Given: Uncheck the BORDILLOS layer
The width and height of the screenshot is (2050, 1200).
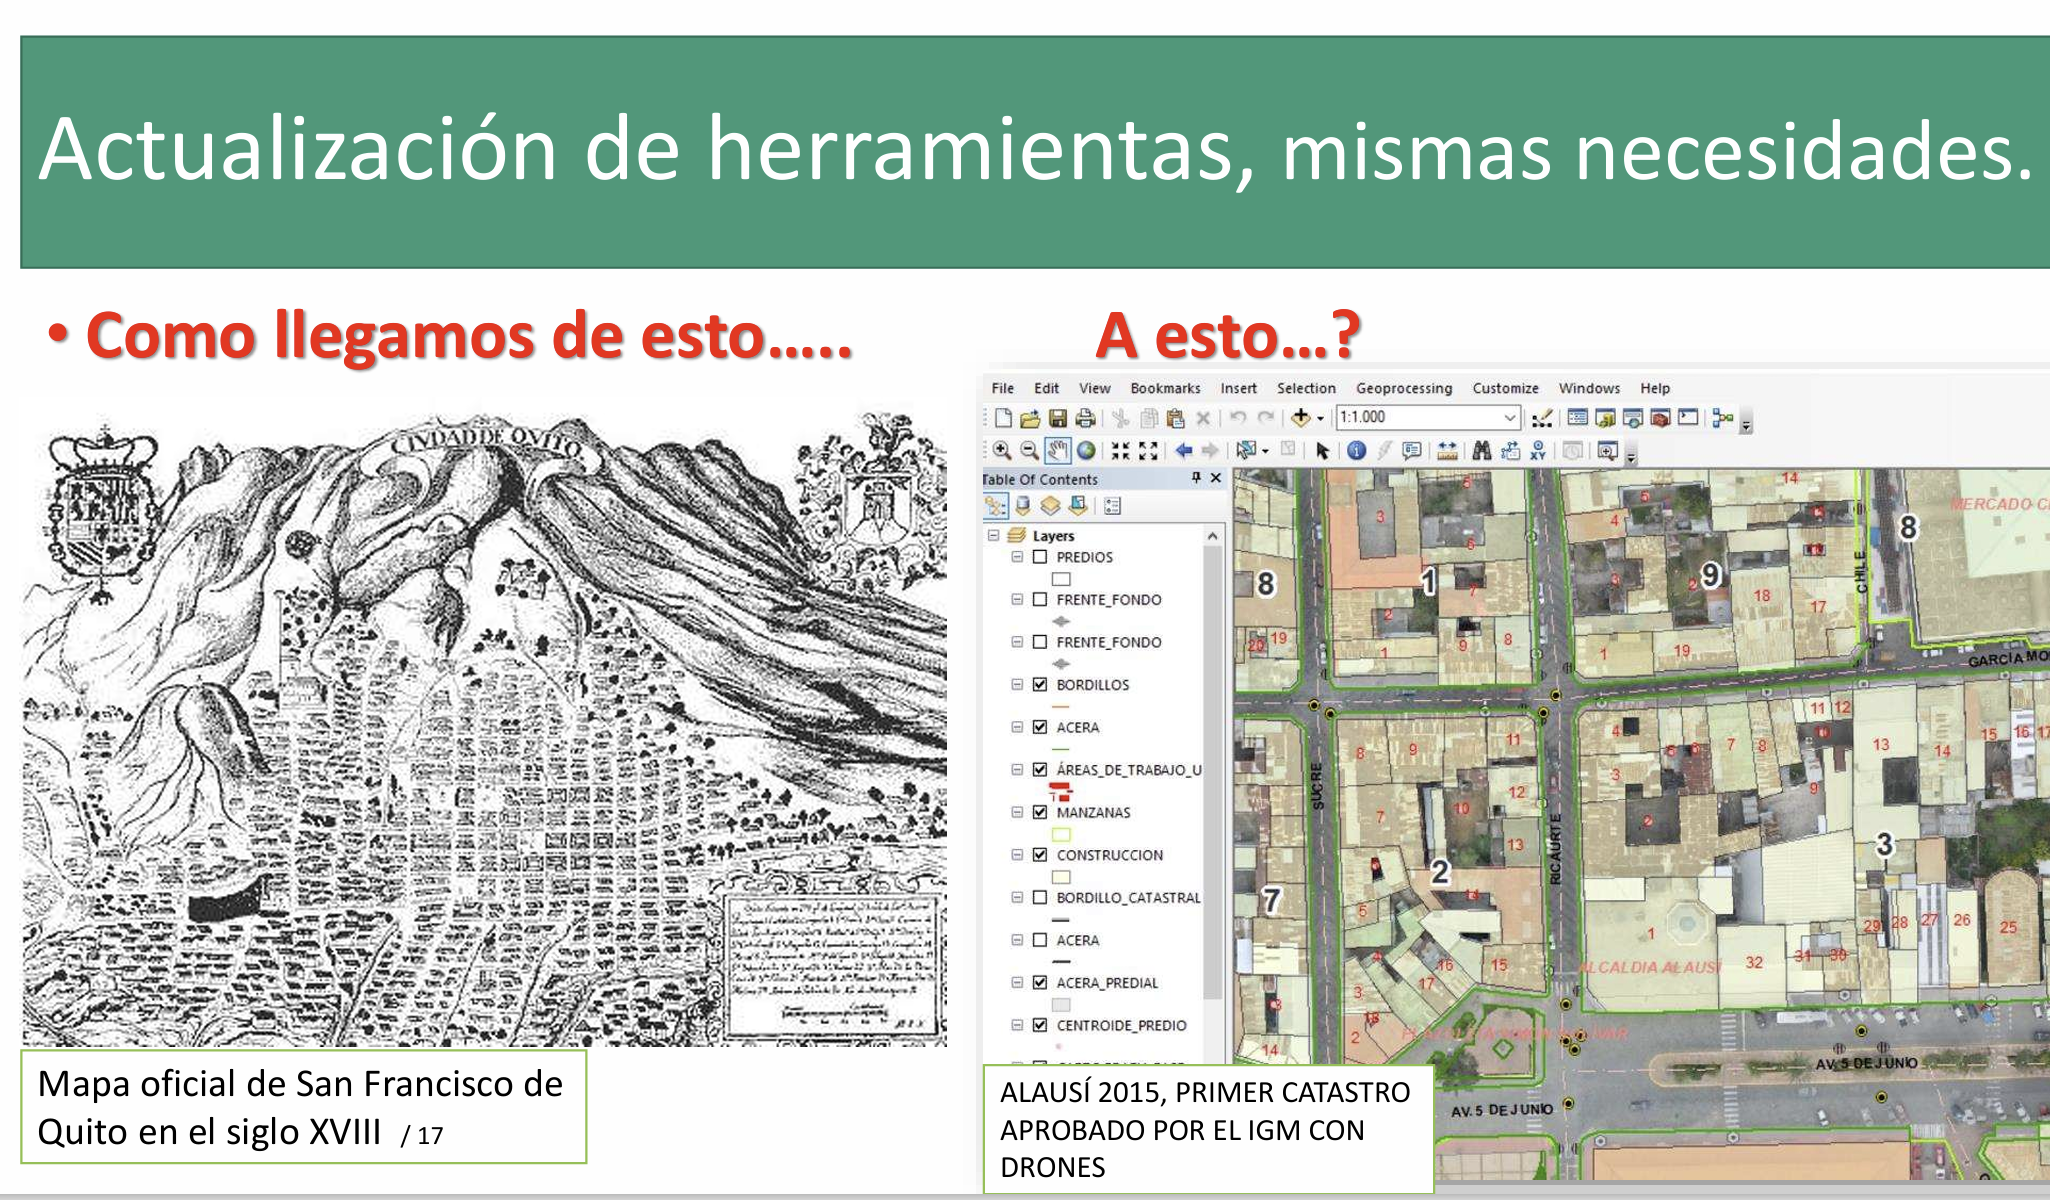Looking at the screenshot, I should pos(1040,685).
